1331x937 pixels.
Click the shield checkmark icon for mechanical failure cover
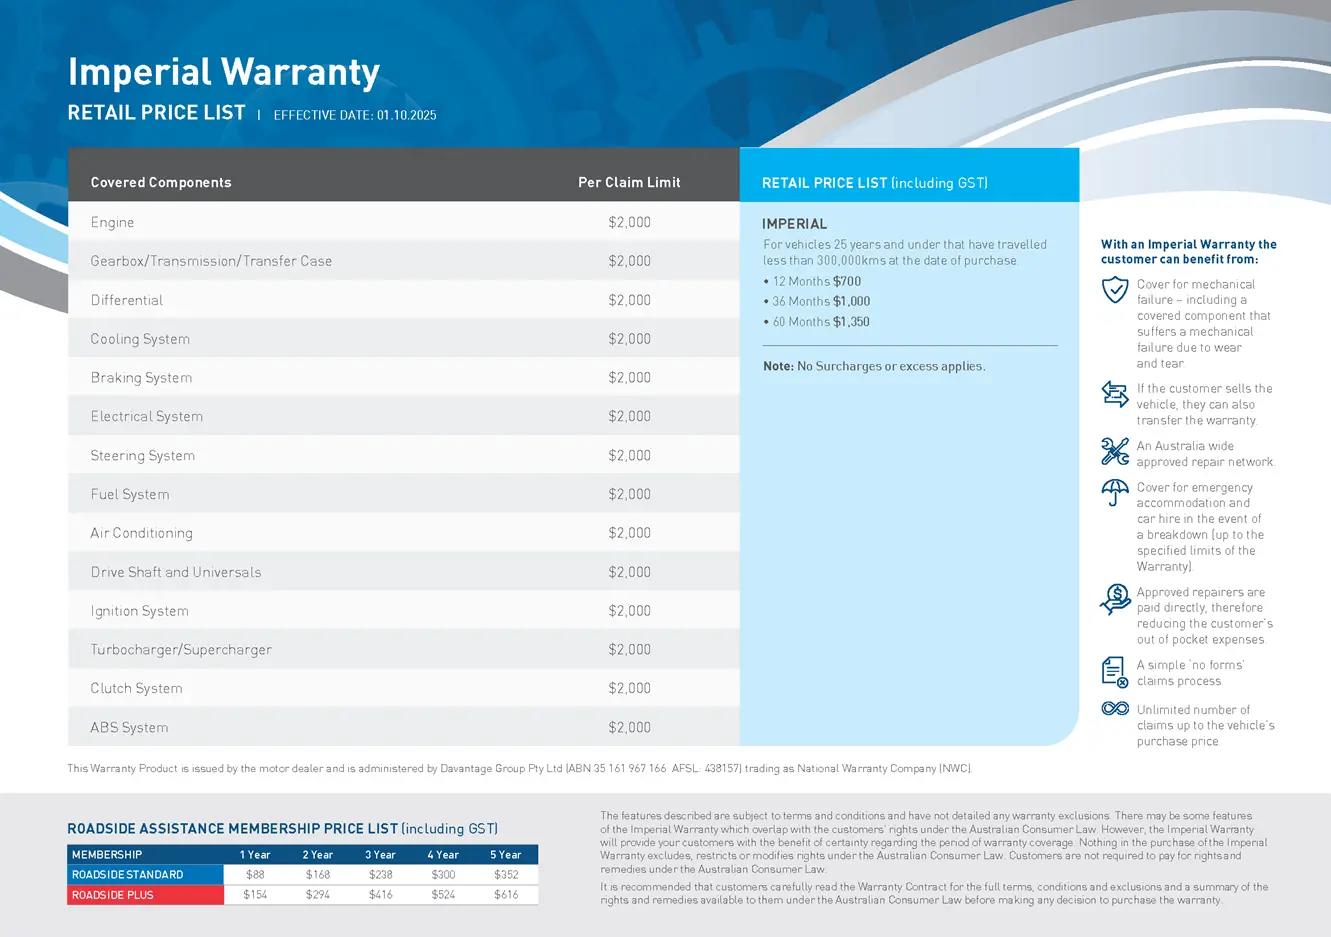(1115, 289)
